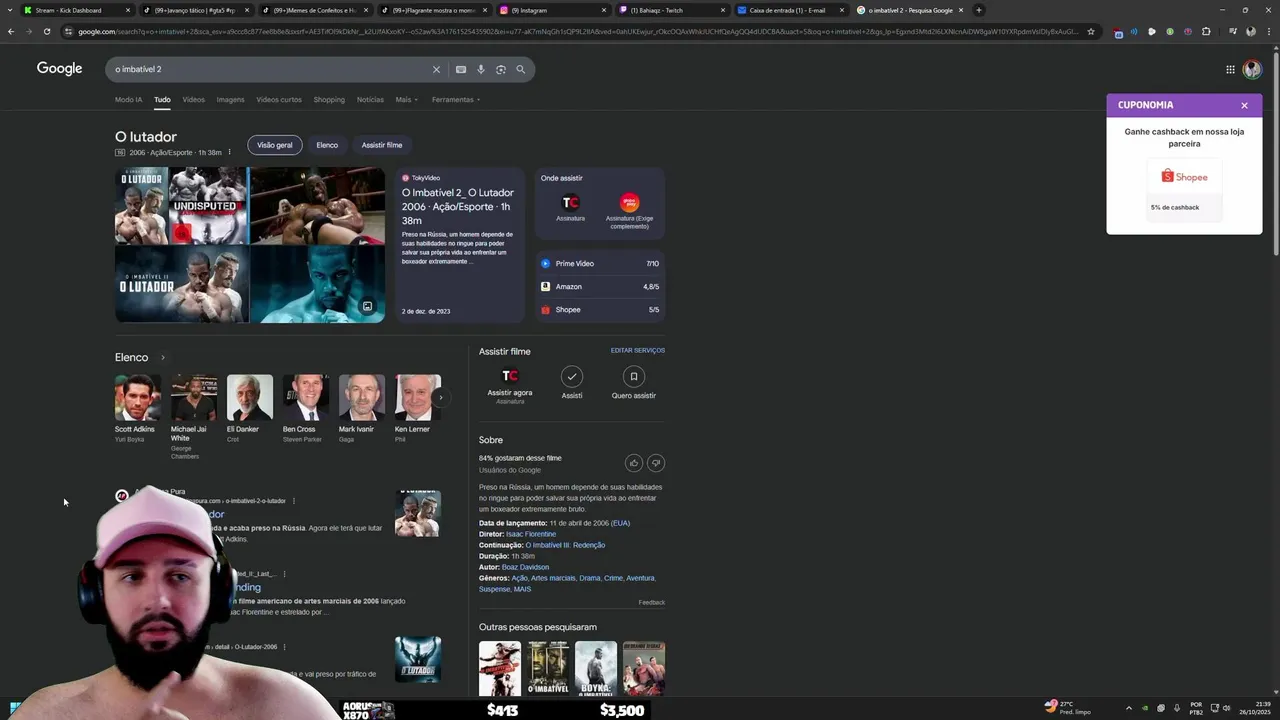Viewport: 1280px width, 720px height.
Task: Like the film with thumbs up
Action: click(634, 463)
